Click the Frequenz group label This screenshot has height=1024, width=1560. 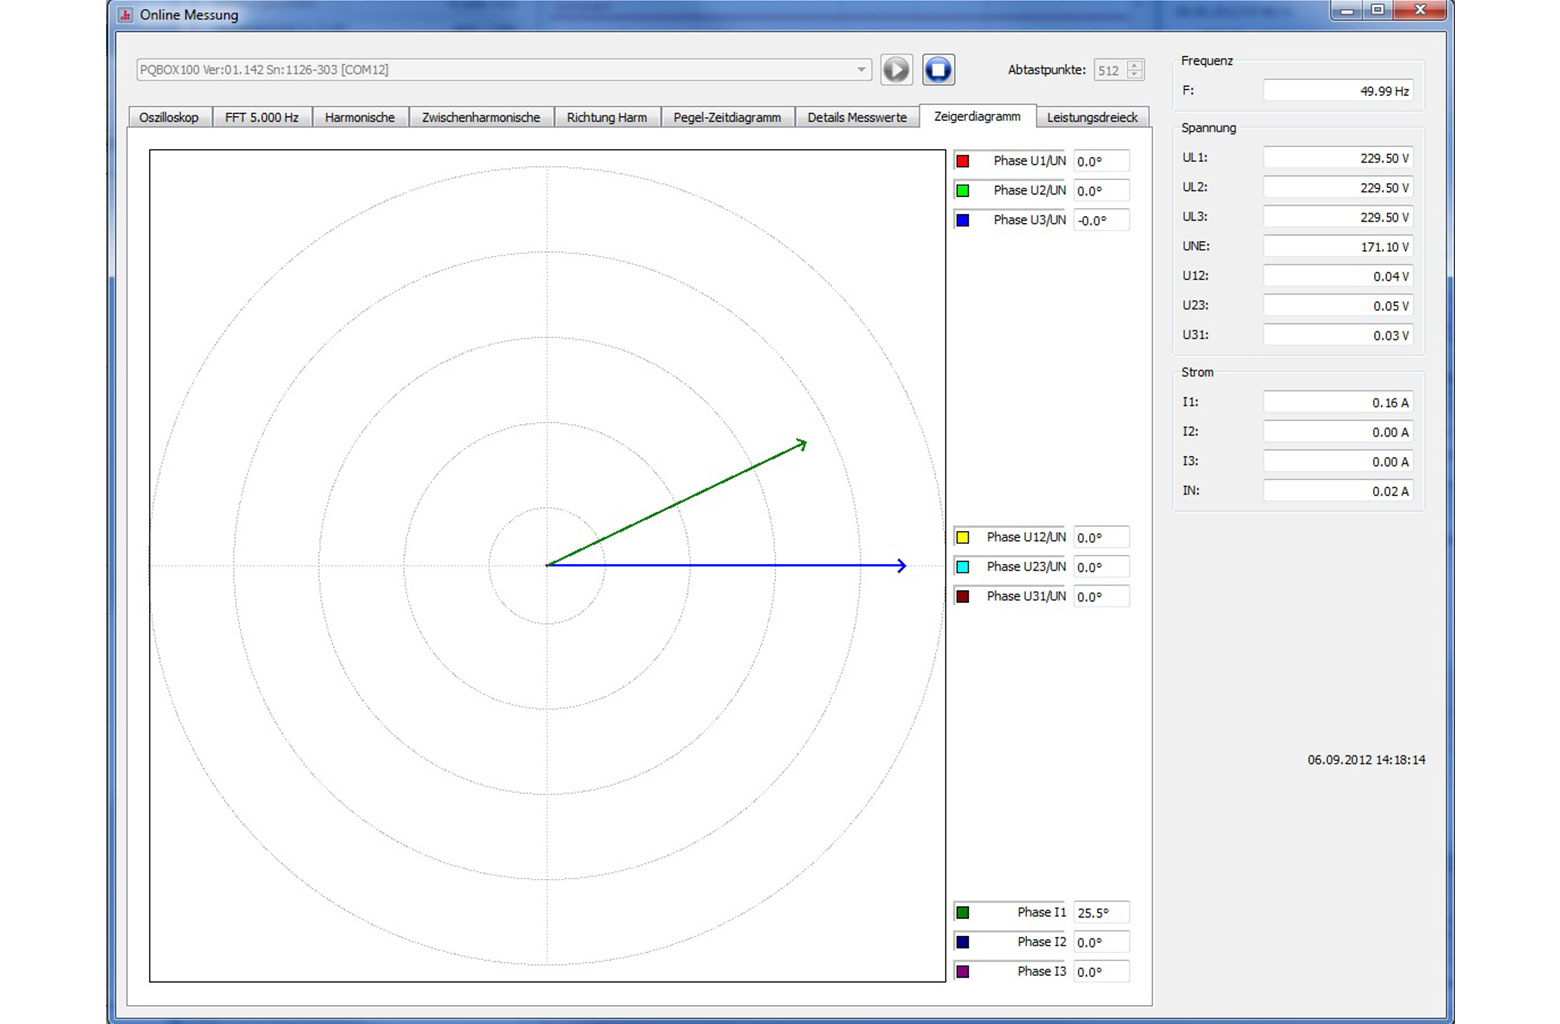[x=1207, y=61]
